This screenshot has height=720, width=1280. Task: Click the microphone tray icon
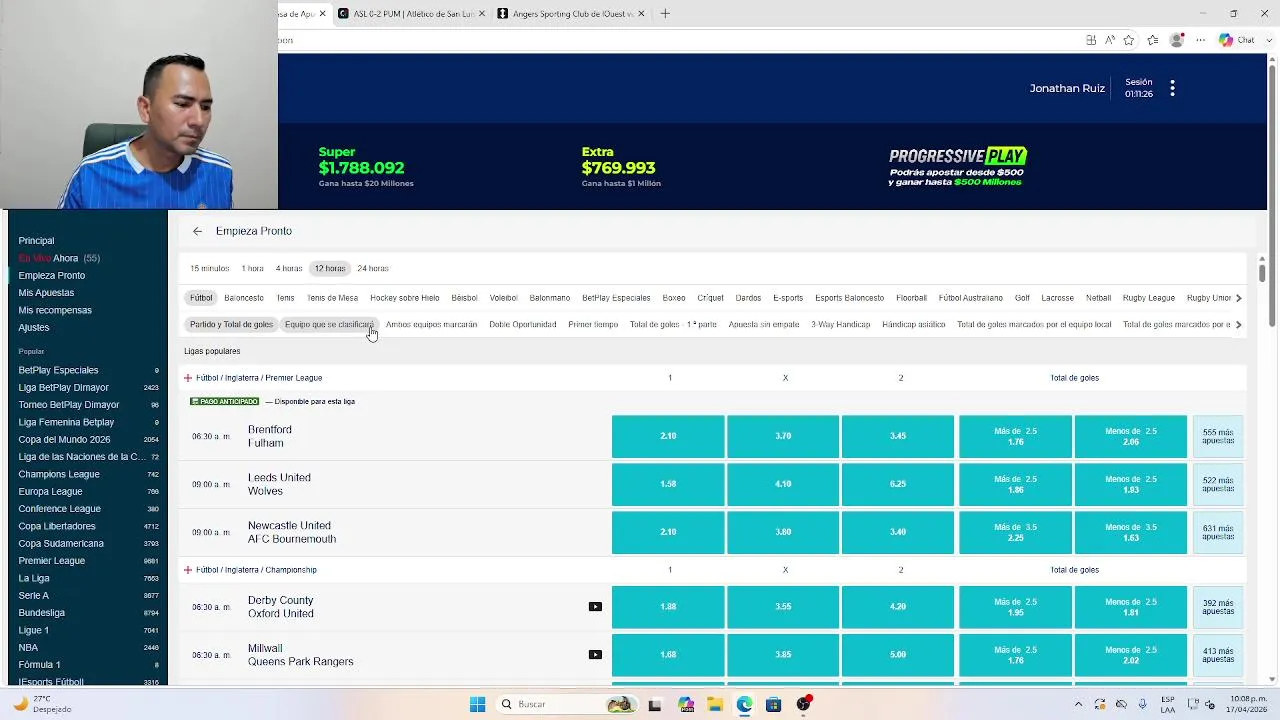click(1142, 704)
